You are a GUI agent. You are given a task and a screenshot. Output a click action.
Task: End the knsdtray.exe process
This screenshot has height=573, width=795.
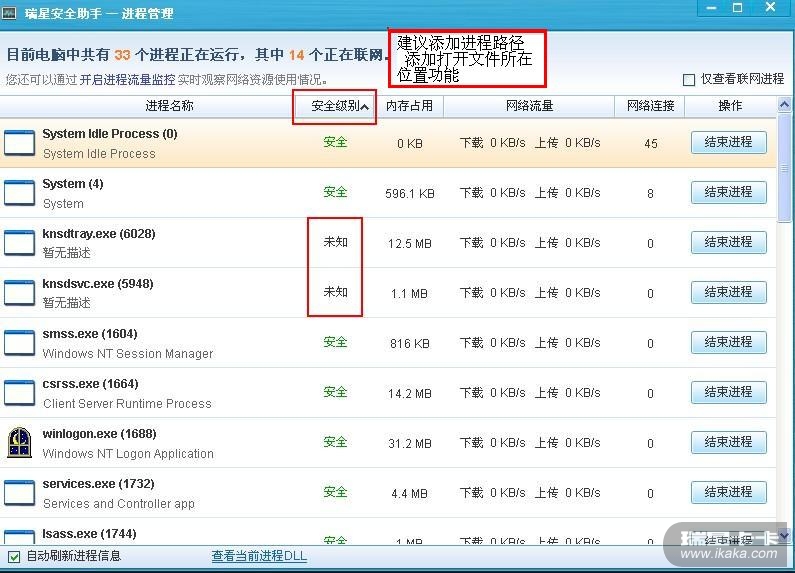click(x=729, y=242)
